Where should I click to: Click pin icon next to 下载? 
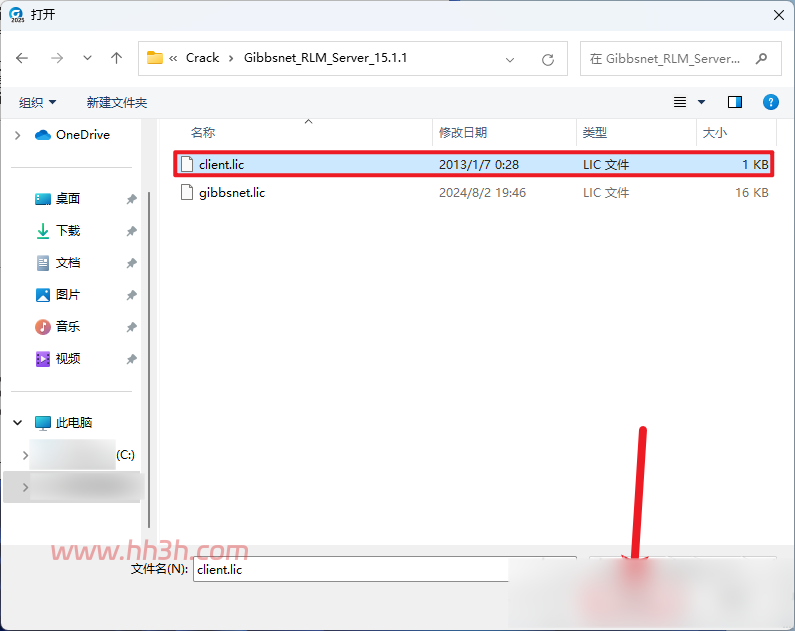tap(131, 231)
